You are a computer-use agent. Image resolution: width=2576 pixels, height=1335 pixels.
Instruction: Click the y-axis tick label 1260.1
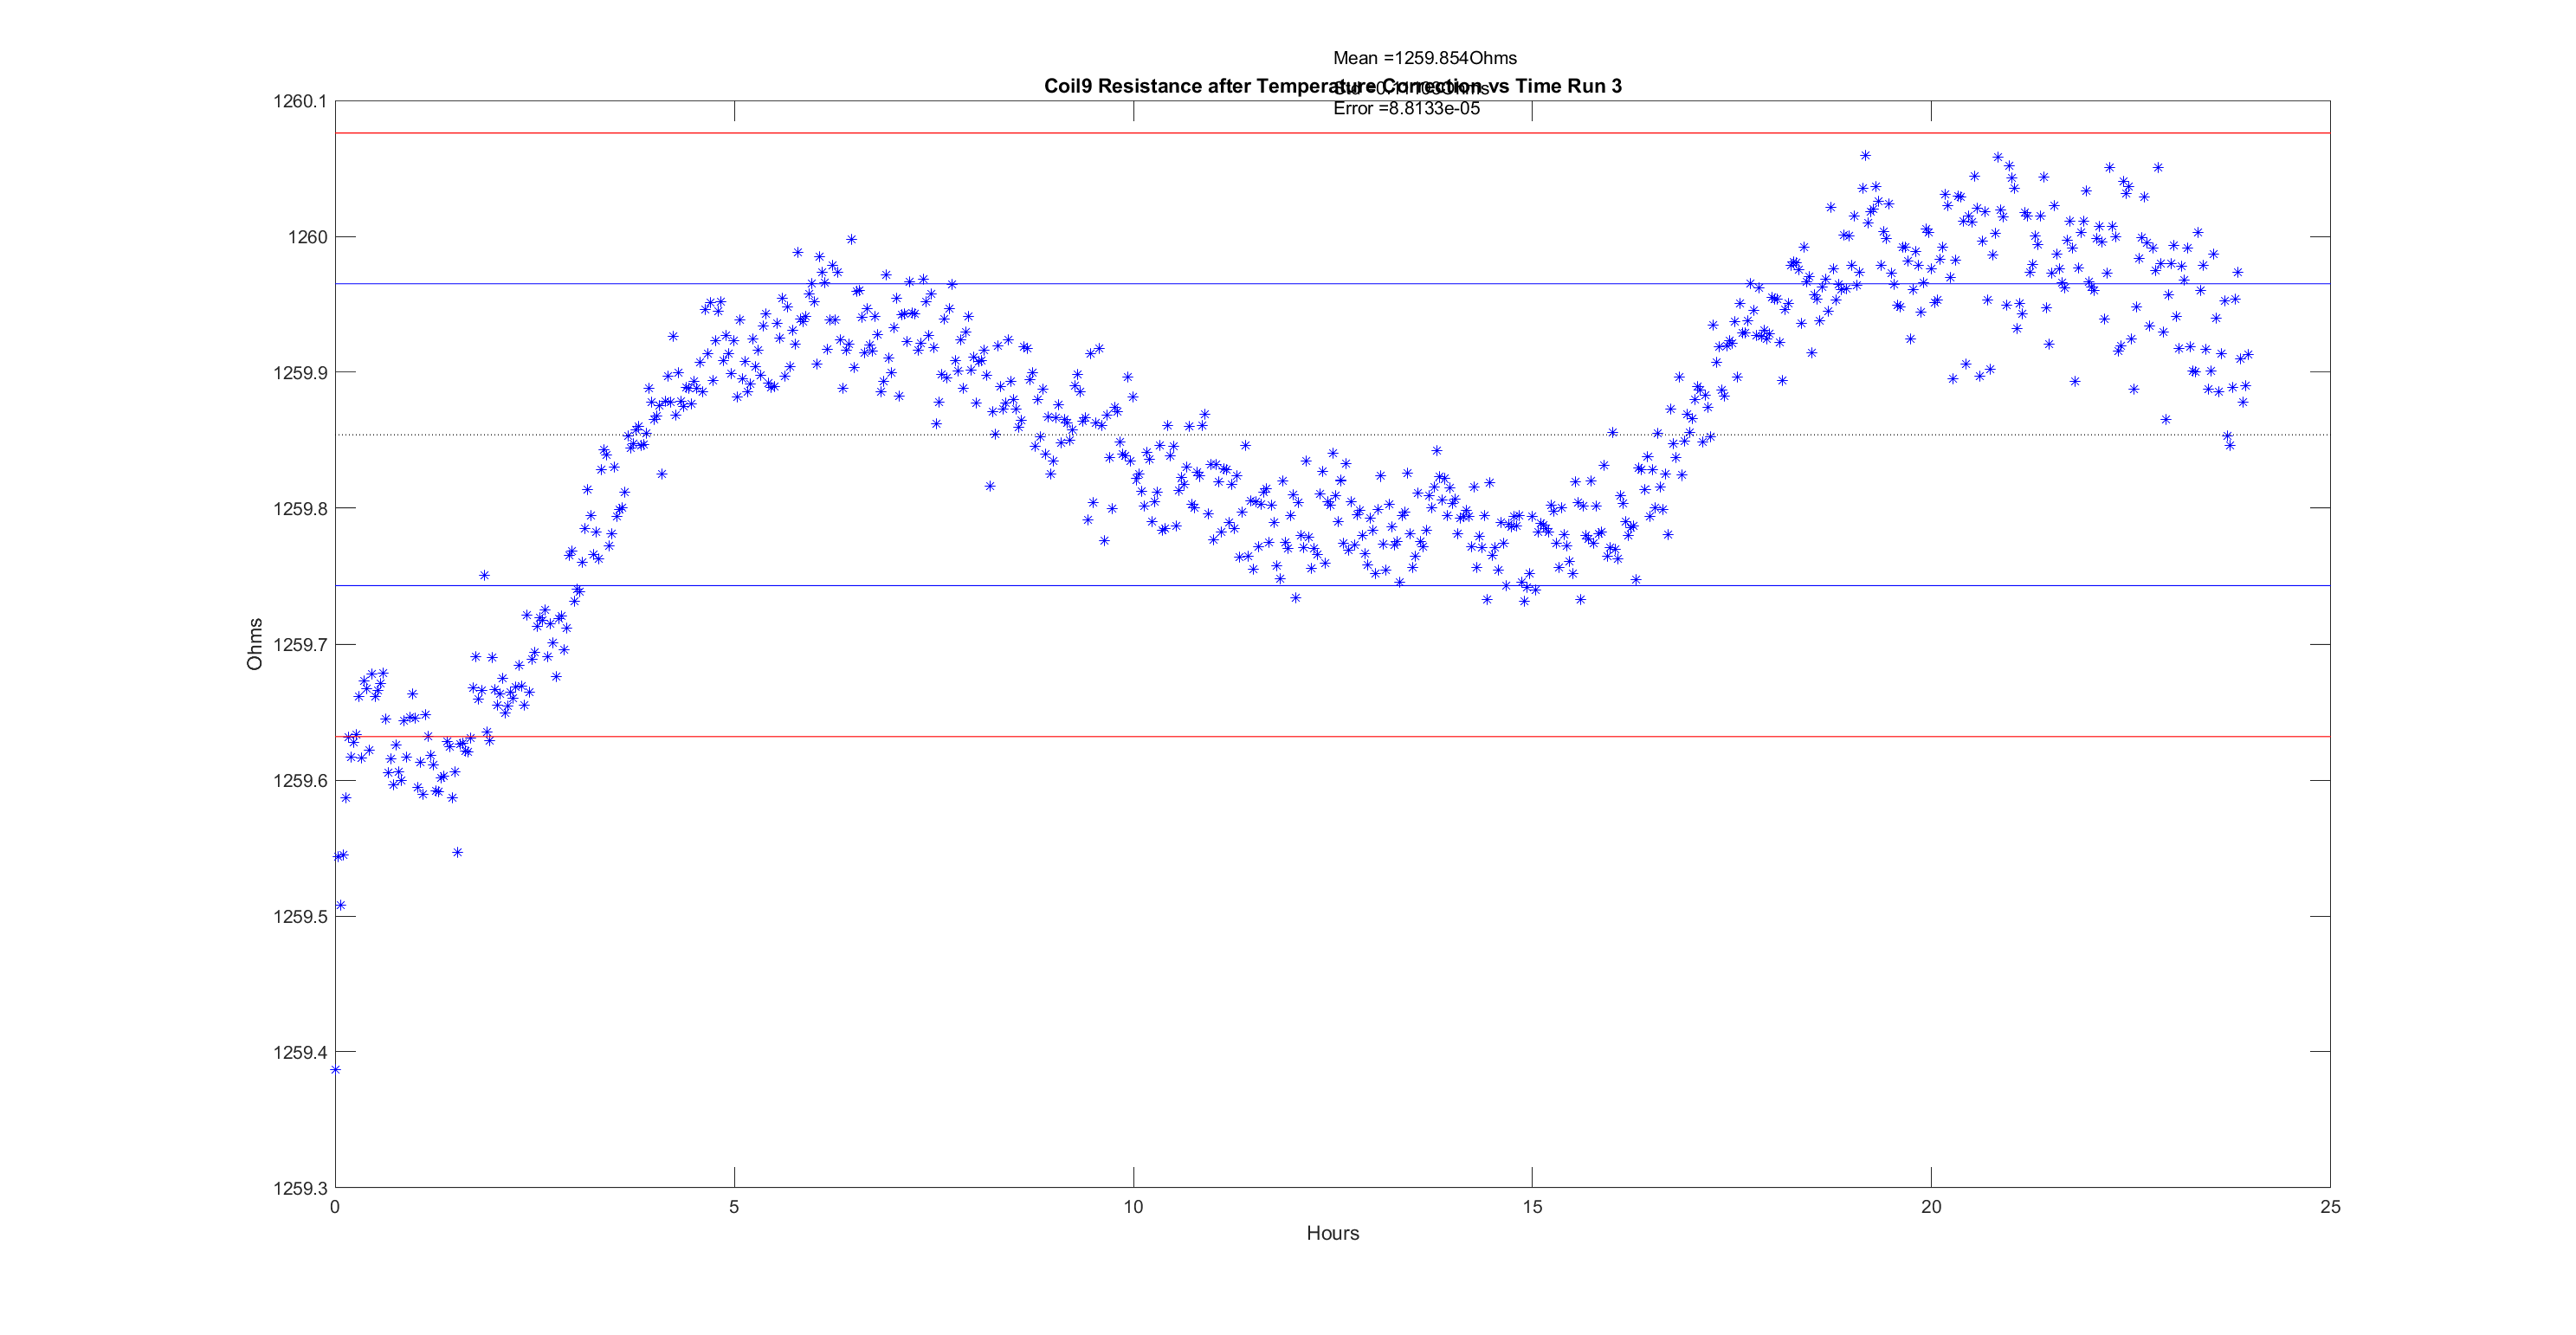[x=300, y=101]
